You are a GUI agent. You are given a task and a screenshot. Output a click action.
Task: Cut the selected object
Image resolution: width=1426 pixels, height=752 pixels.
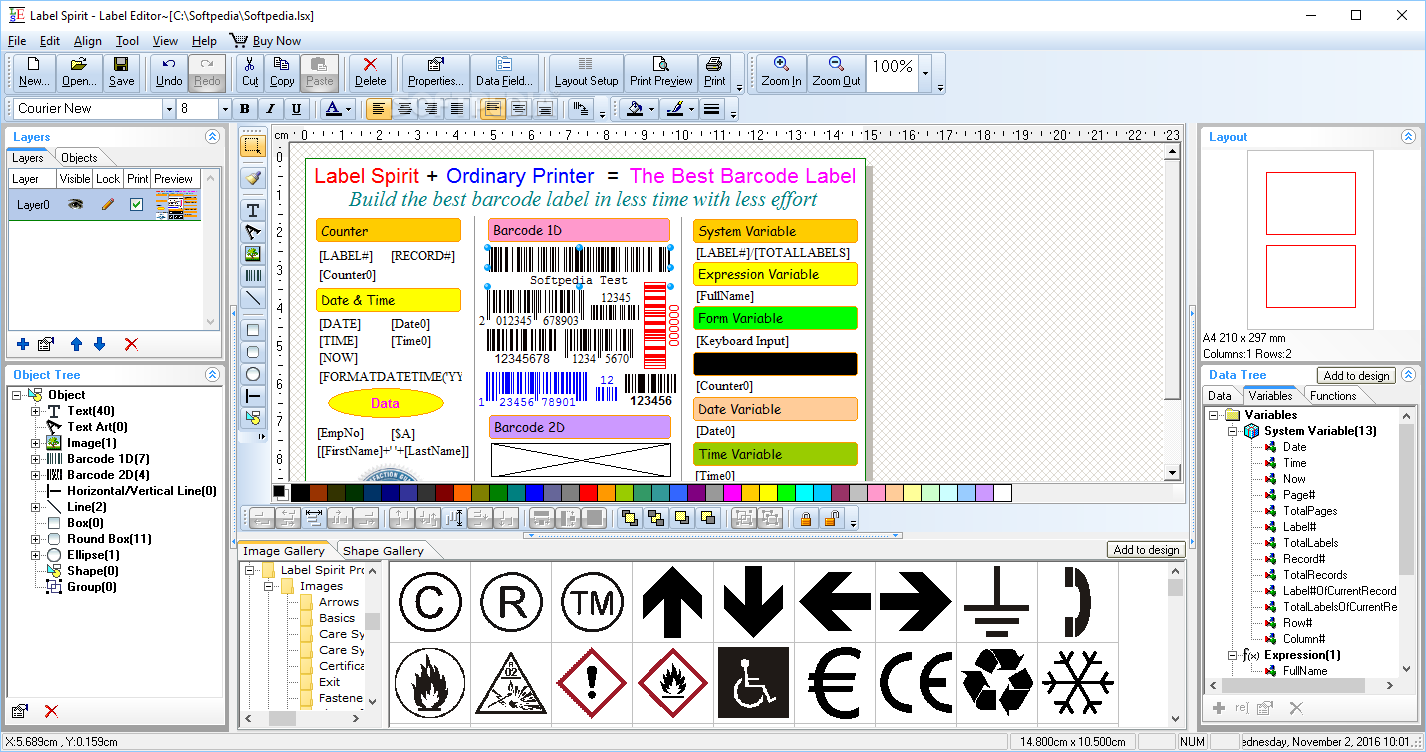click(250, 72)
